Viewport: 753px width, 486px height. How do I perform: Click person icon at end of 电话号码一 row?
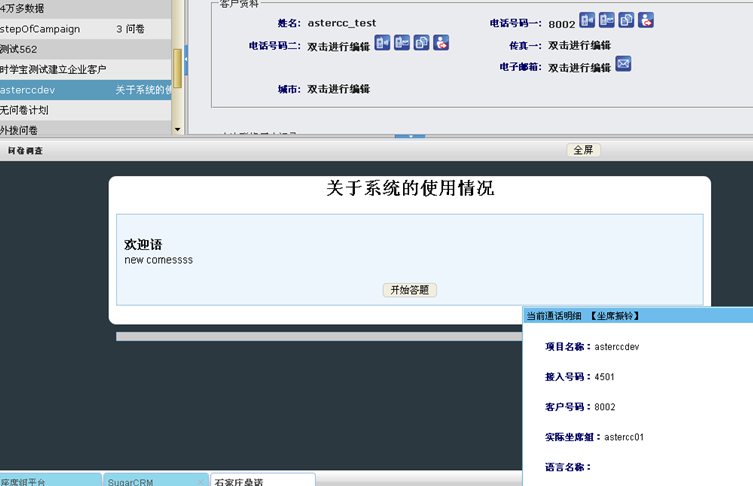pos(646,20)
